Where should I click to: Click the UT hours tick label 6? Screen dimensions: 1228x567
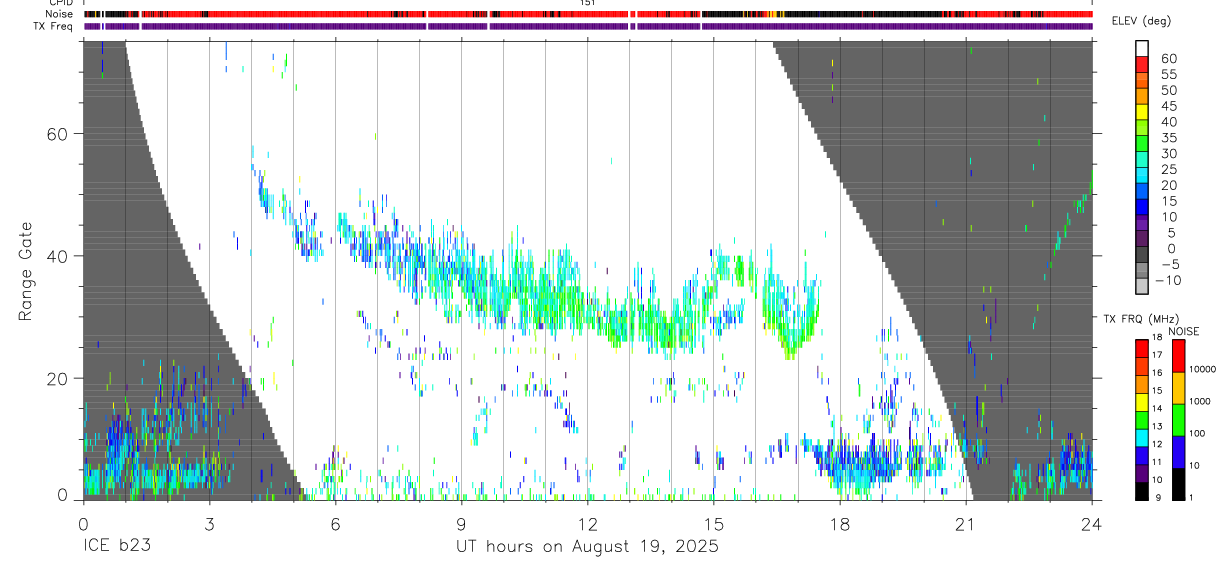point(335,523)
